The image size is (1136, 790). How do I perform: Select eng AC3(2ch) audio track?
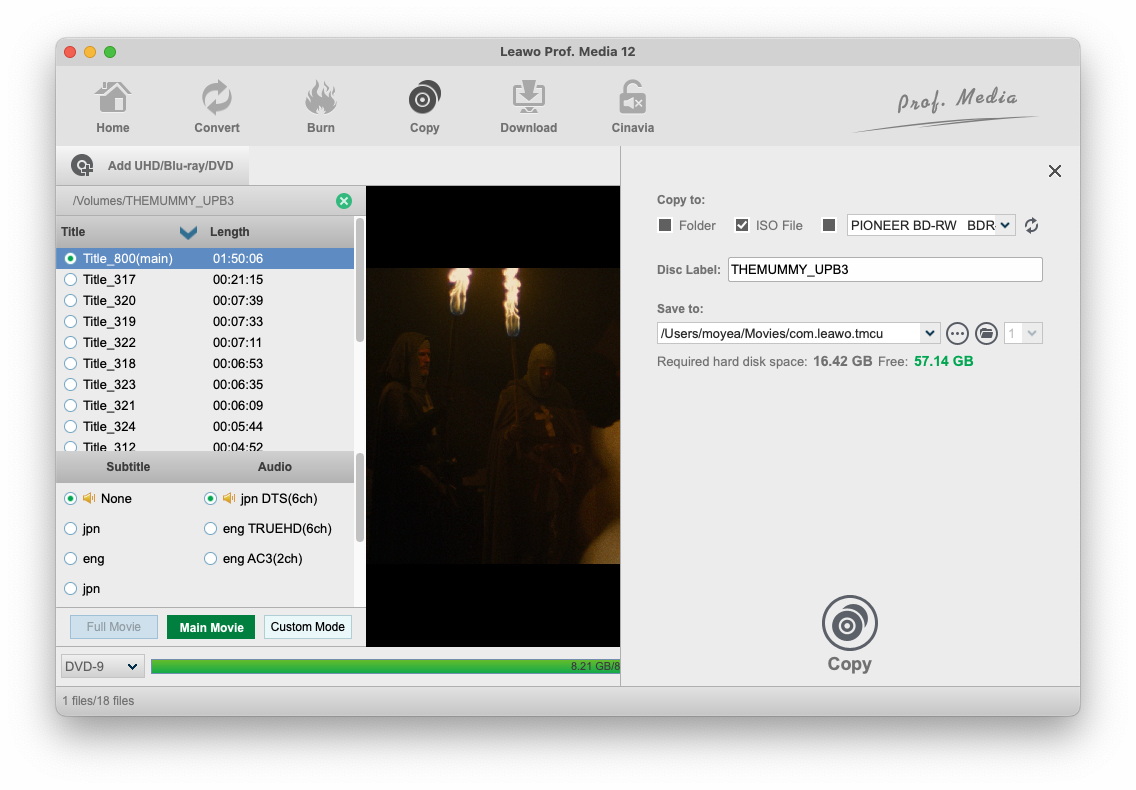click(x=210, y=559)
